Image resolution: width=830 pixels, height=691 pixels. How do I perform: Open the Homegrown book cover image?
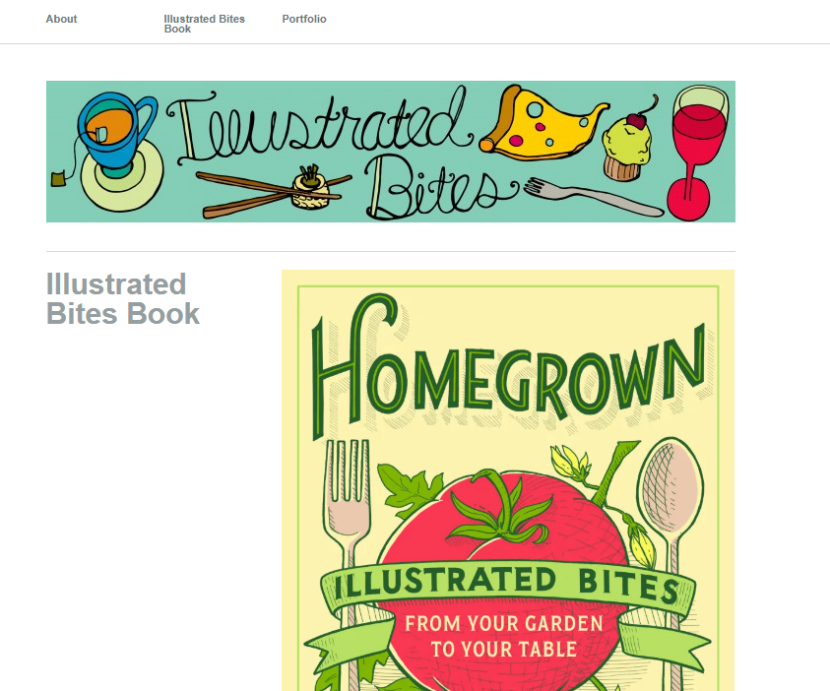508,480
